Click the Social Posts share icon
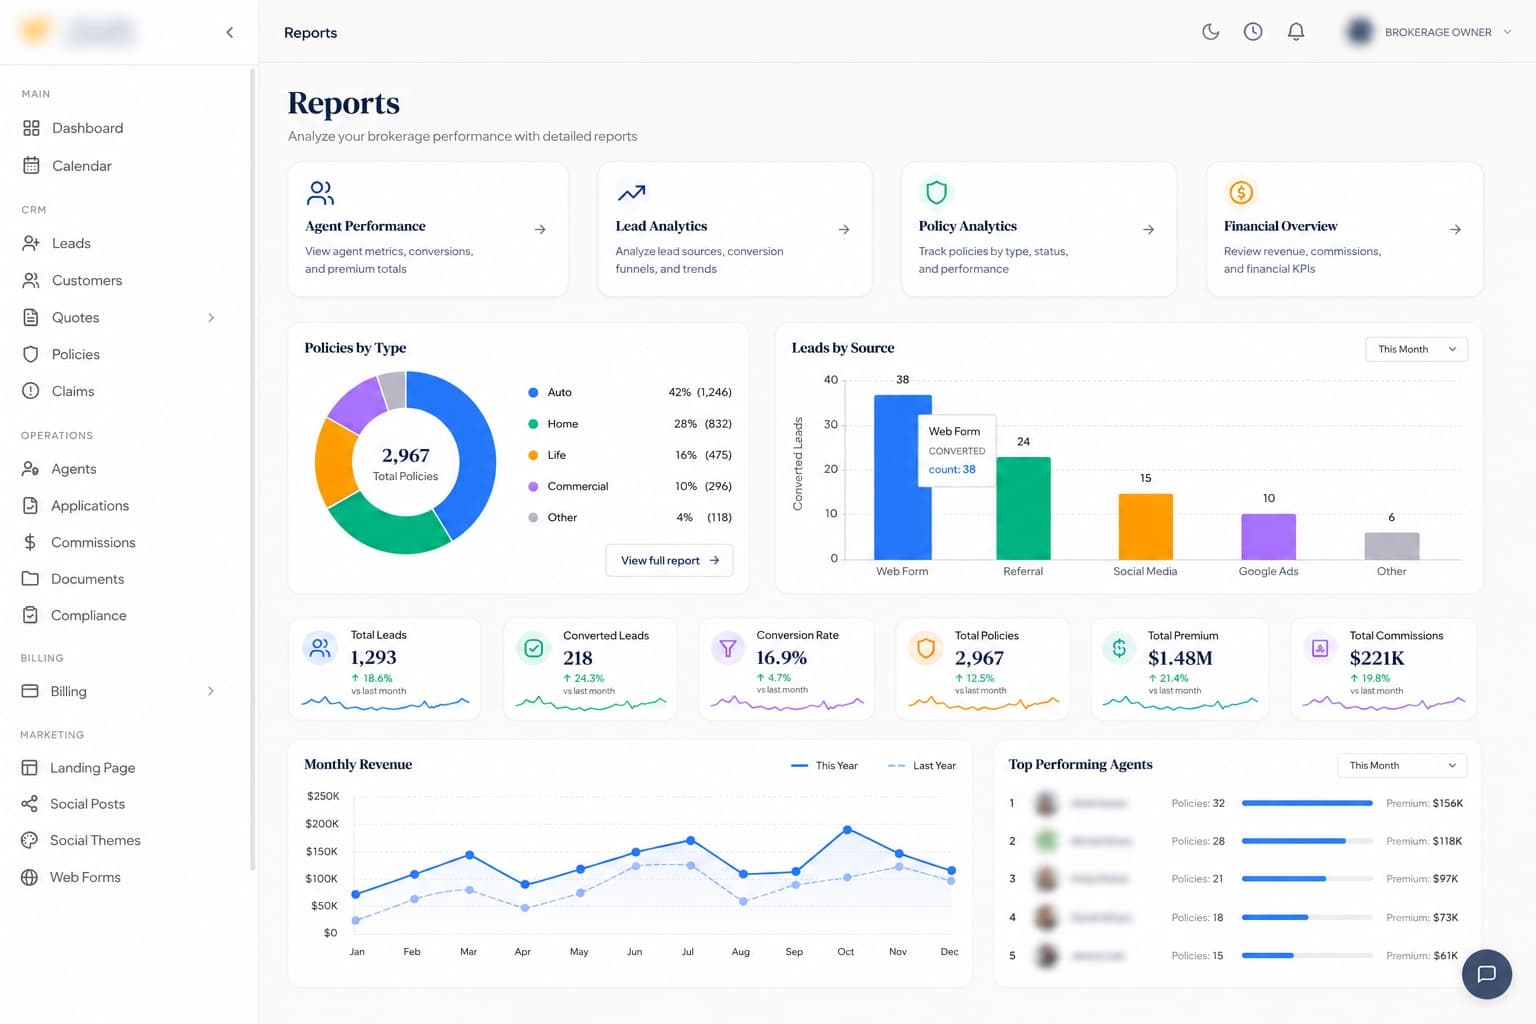The height and width of the screenshot is (1024, 1536). [x=30, y=804]
